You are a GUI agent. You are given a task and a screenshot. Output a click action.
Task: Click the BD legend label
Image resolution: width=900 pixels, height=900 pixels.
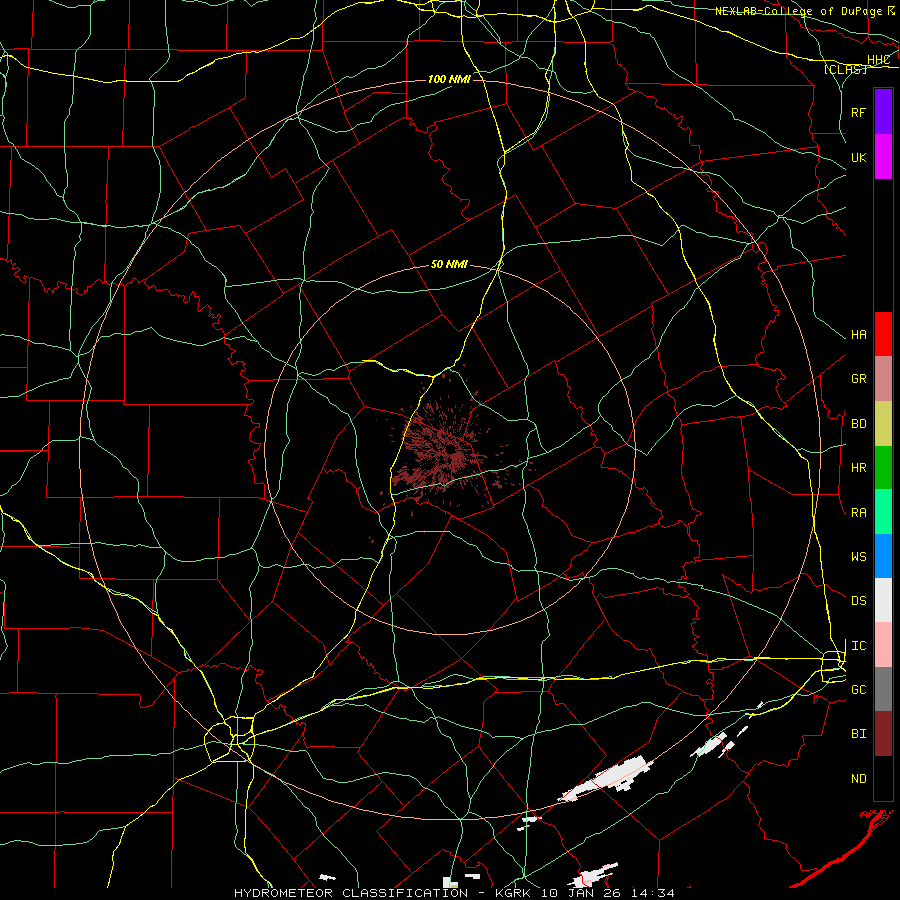(858, 424)
